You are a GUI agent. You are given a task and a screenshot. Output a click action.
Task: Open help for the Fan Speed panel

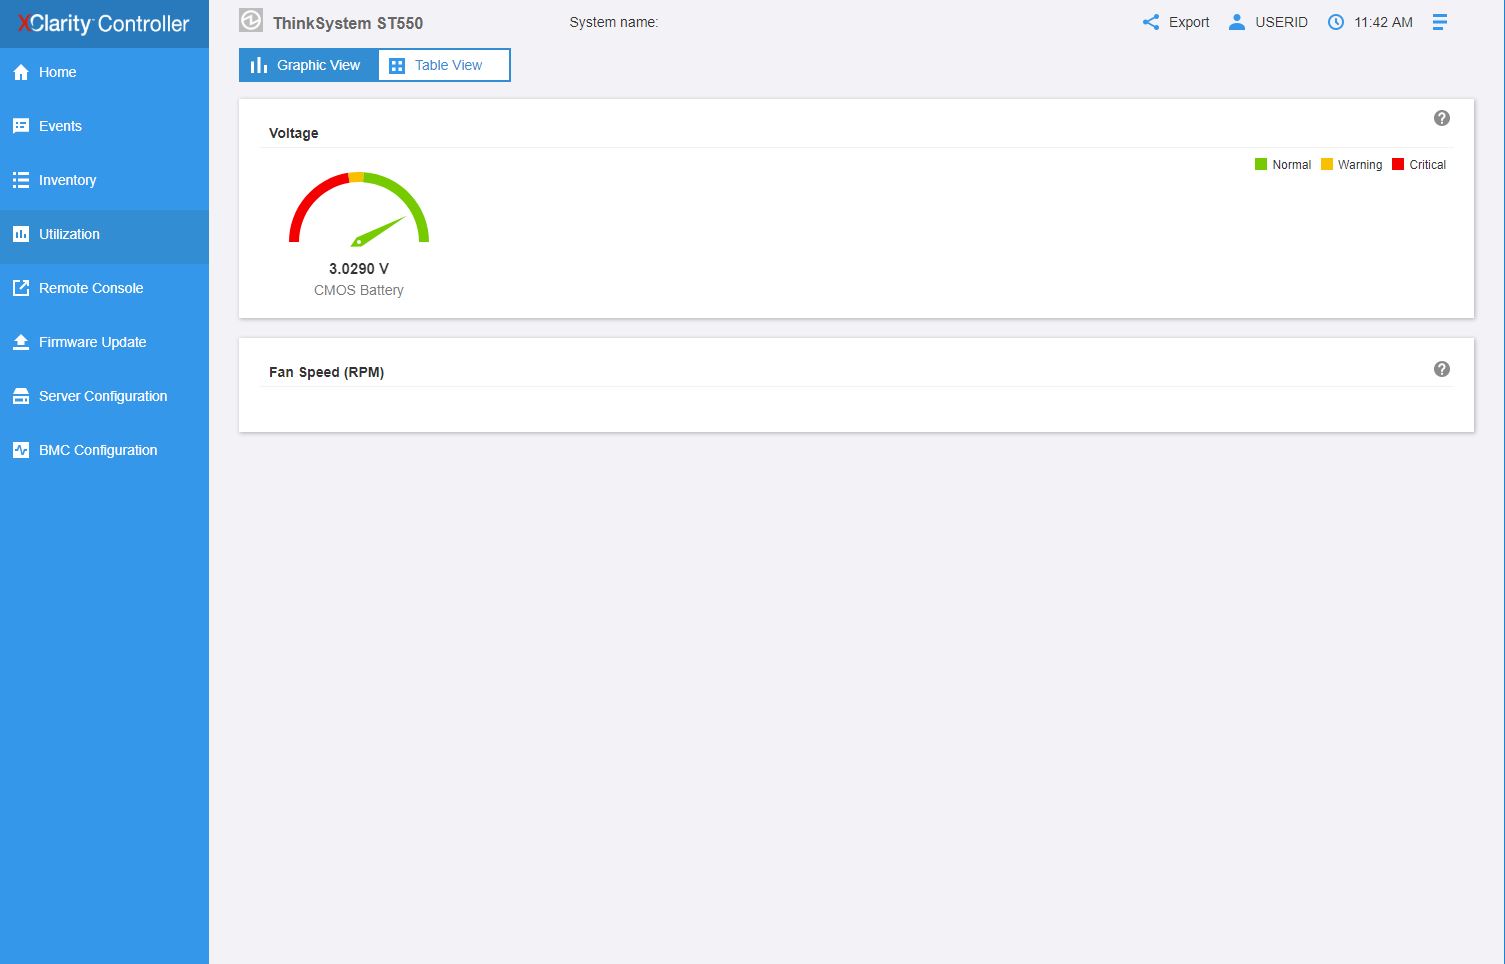(1442, 369)
